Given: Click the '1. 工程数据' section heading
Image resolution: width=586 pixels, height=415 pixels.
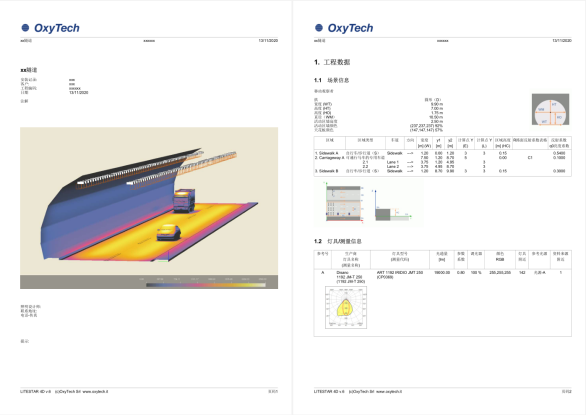Looking at the screenshot, I should (x=332, y=62).
